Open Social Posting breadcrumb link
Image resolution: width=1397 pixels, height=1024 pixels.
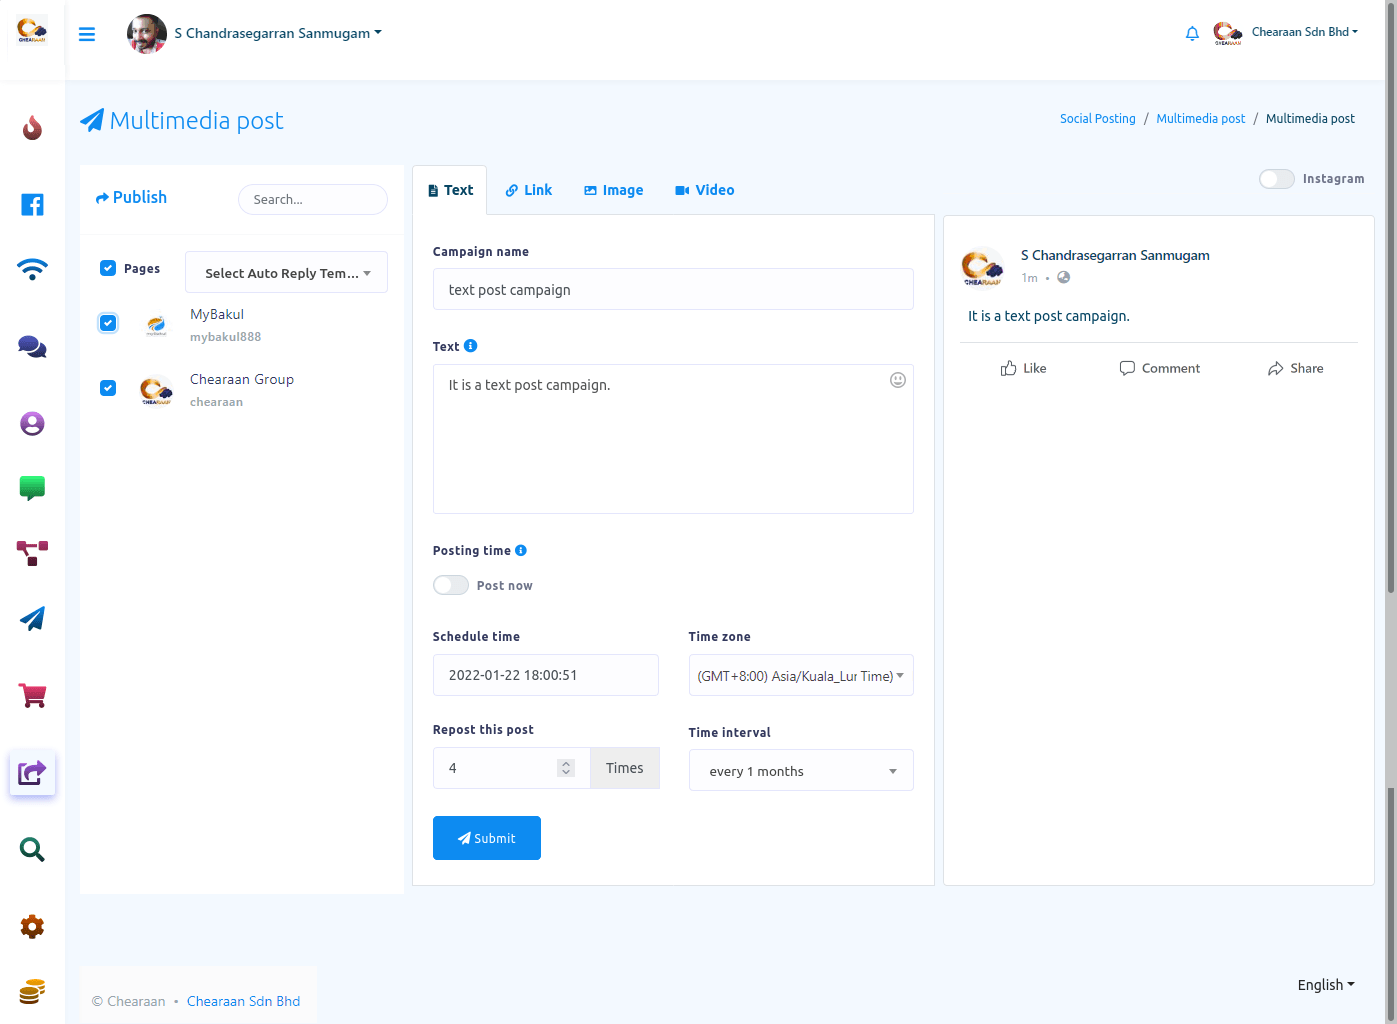(x=1097, y=119)
